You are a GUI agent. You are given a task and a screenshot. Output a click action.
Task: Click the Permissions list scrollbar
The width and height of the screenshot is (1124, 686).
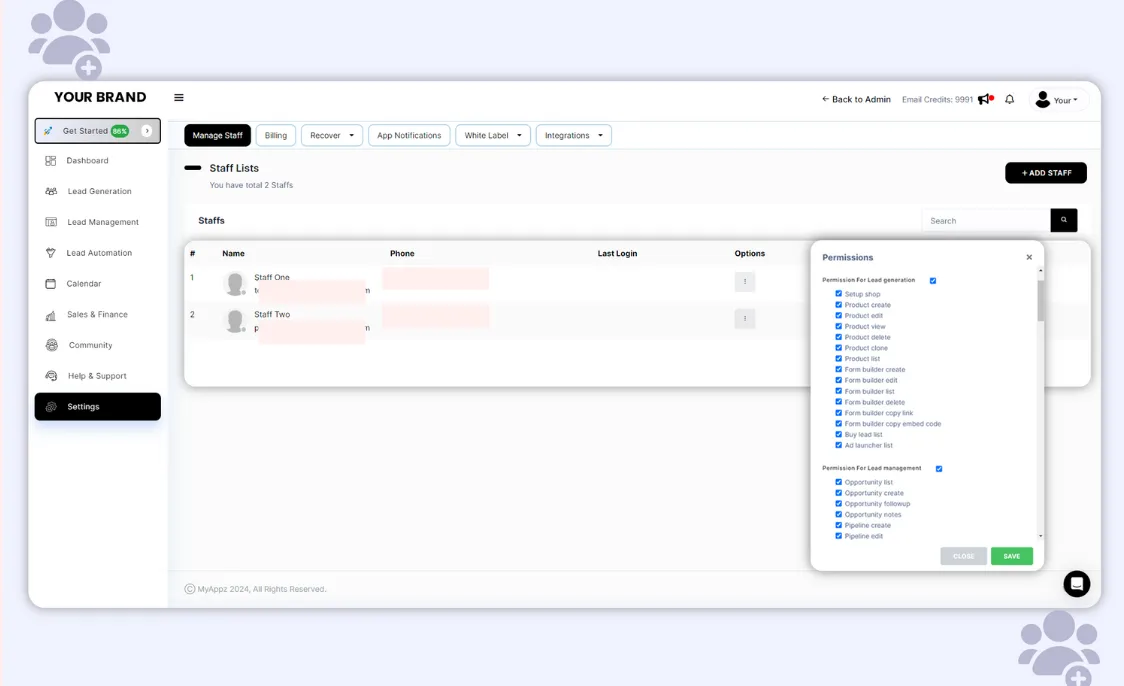(x=1040, y=300)
